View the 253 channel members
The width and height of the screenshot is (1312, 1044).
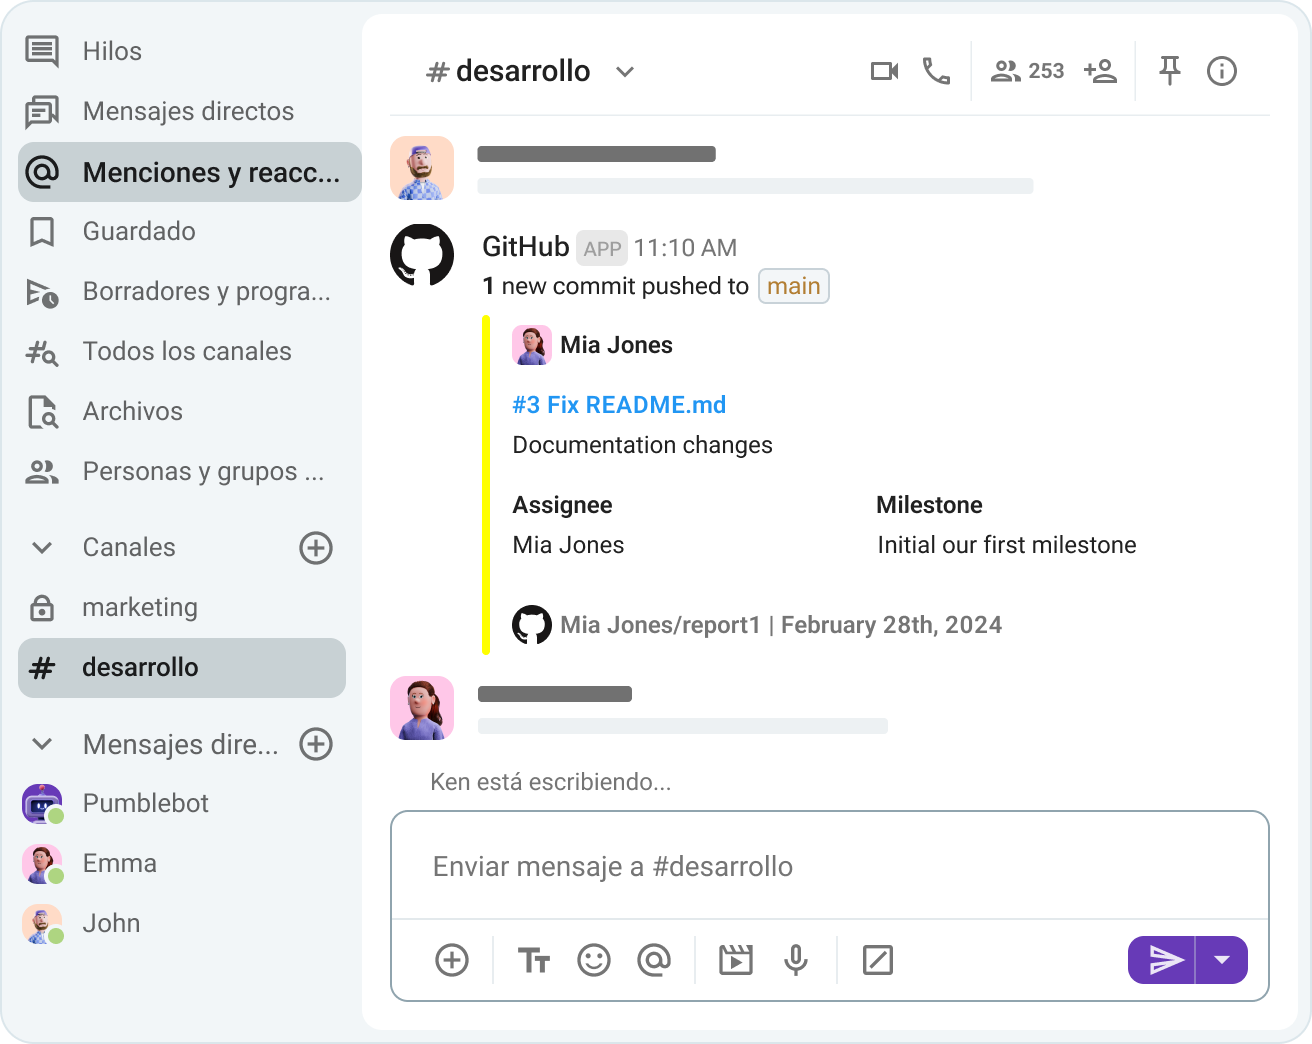(1026, 71)
